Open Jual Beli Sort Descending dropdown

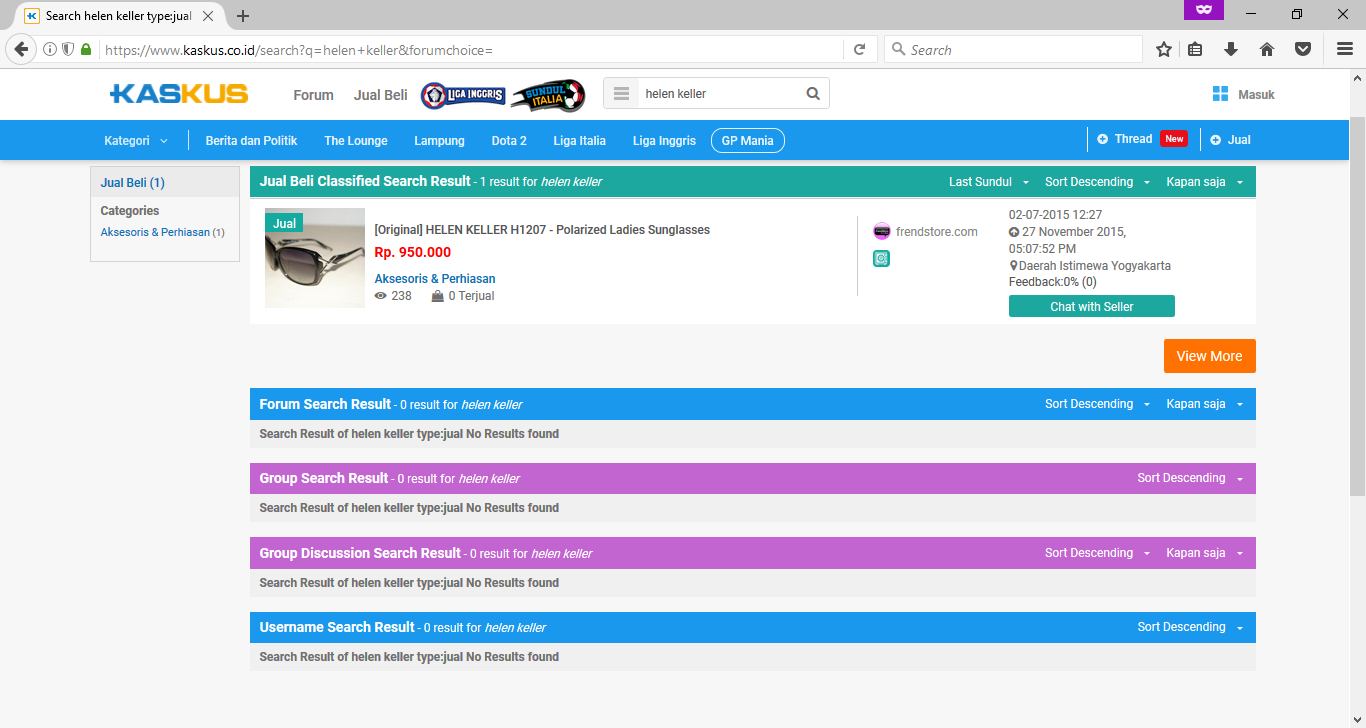tap(1097, 182)
